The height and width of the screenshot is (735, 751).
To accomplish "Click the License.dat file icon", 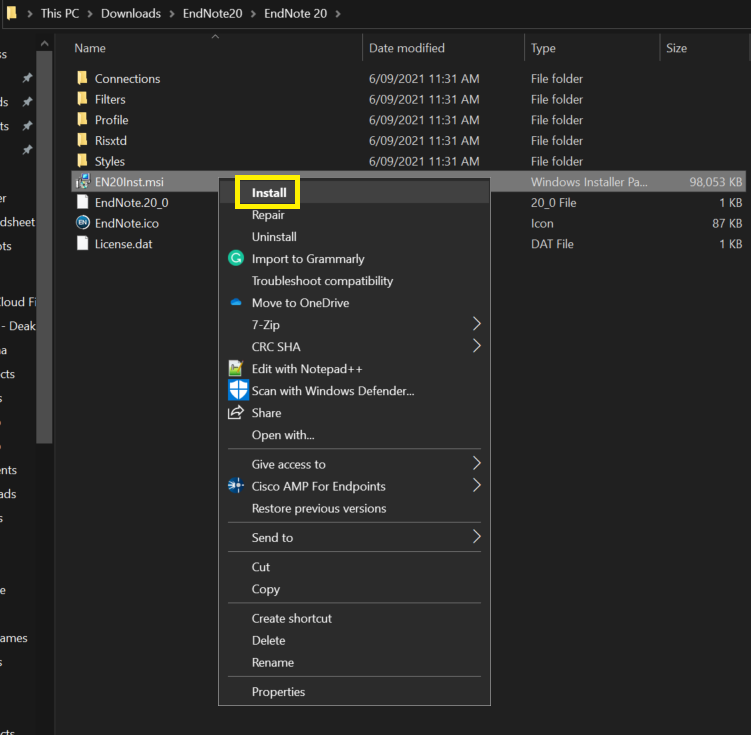I will (82, 243).
